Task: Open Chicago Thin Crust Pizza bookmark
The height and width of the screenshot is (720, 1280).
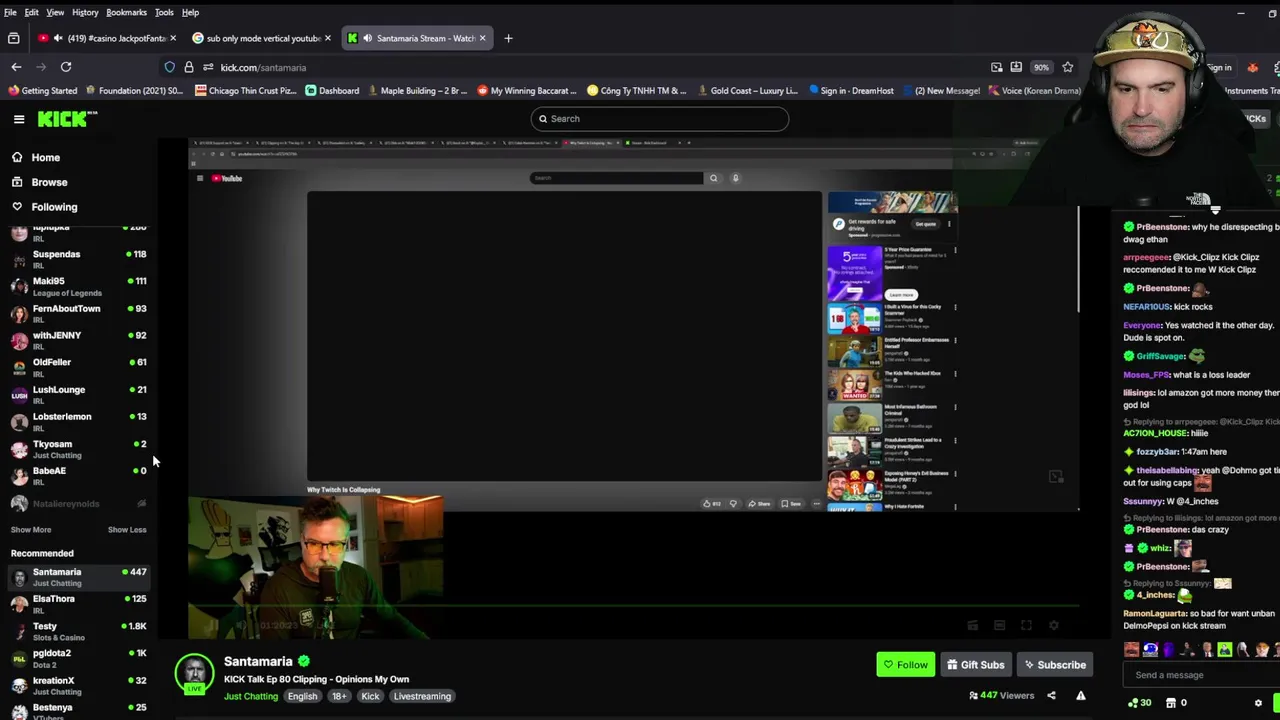Action: coord(246,91)
